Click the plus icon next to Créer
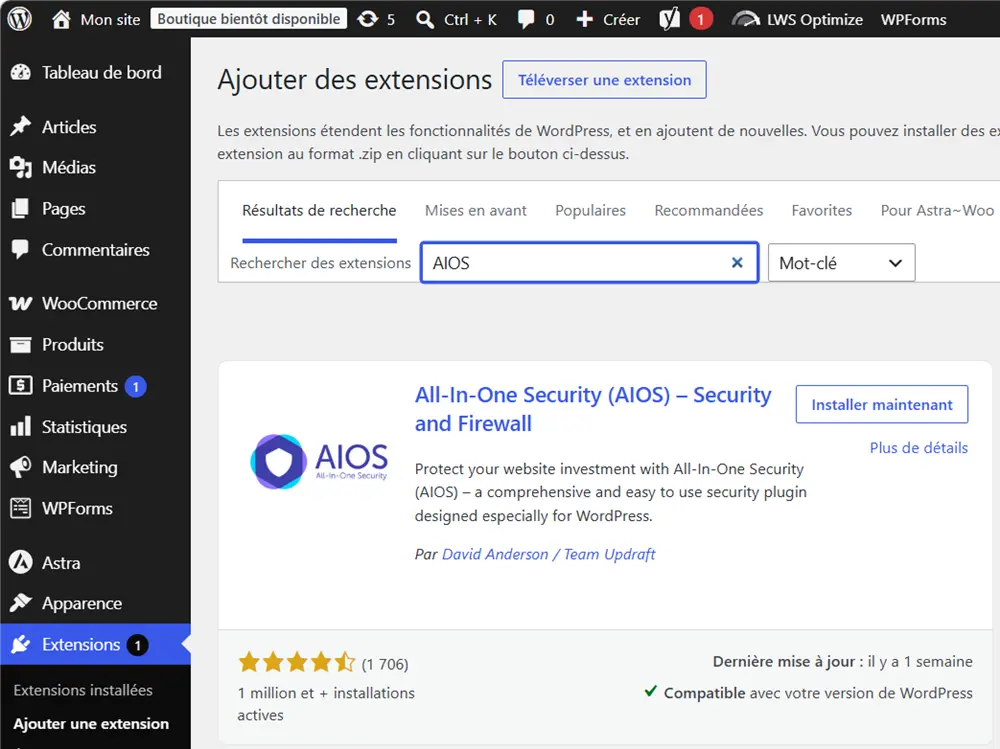The width and height of the screenshot is (1000, 749). click(x=584, y=19)
